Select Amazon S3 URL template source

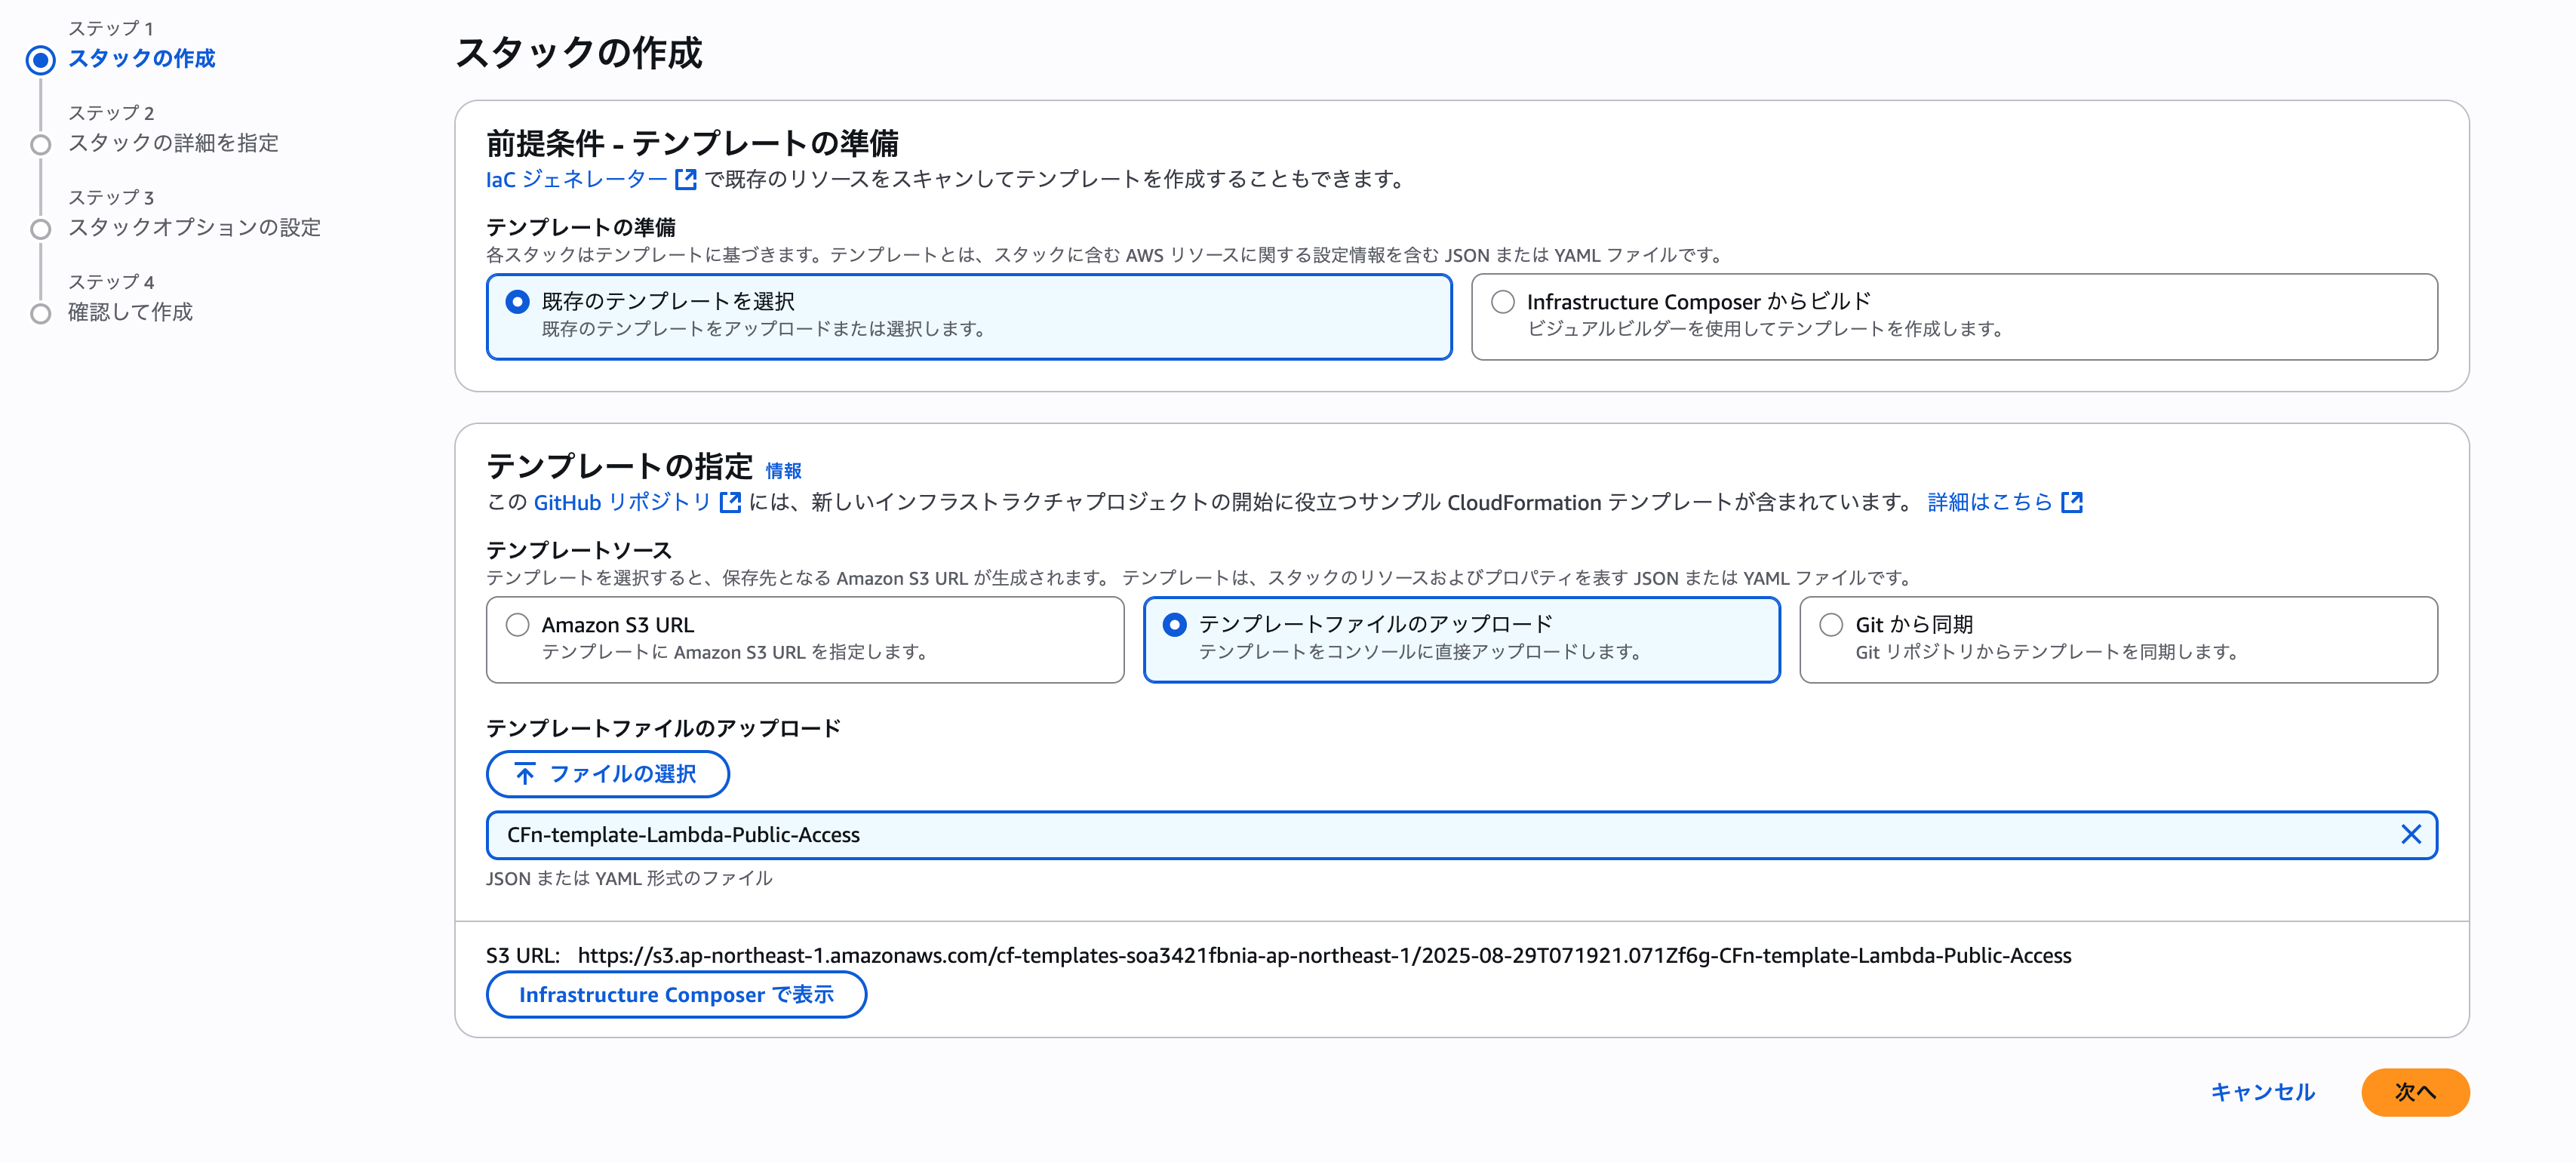(x=517, y=625)
